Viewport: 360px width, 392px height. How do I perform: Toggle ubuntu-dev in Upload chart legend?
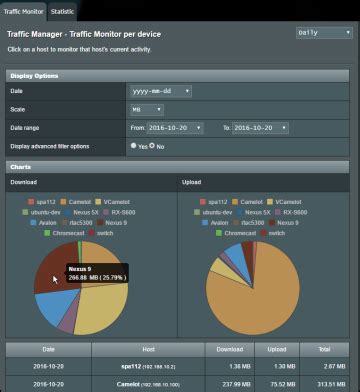point(213,212)
